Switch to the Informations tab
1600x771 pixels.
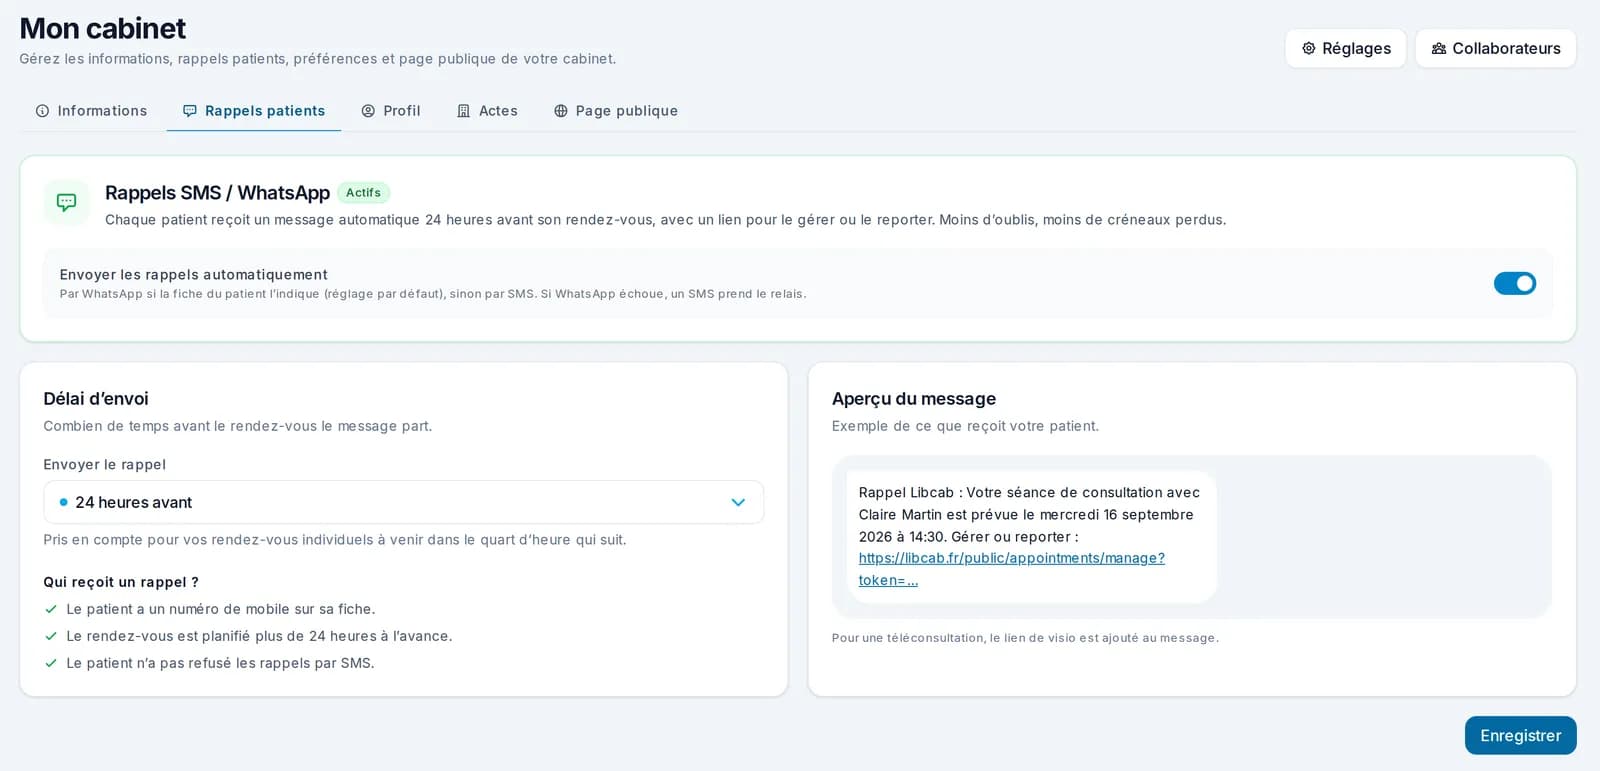click(x=91, y=111)
